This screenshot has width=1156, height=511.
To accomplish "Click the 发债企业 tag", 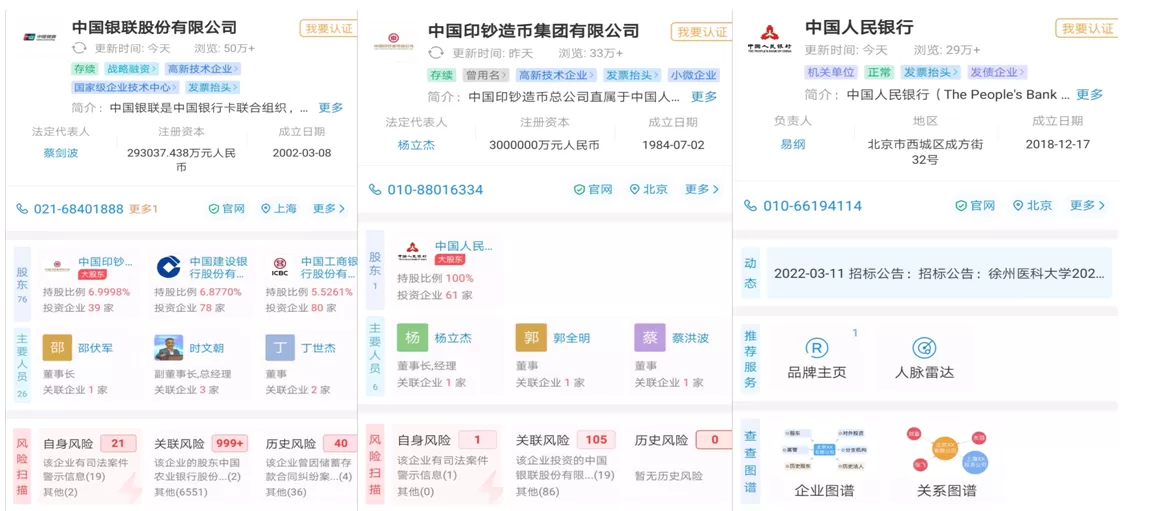I will pyautogui.click(x=997, y=72).
